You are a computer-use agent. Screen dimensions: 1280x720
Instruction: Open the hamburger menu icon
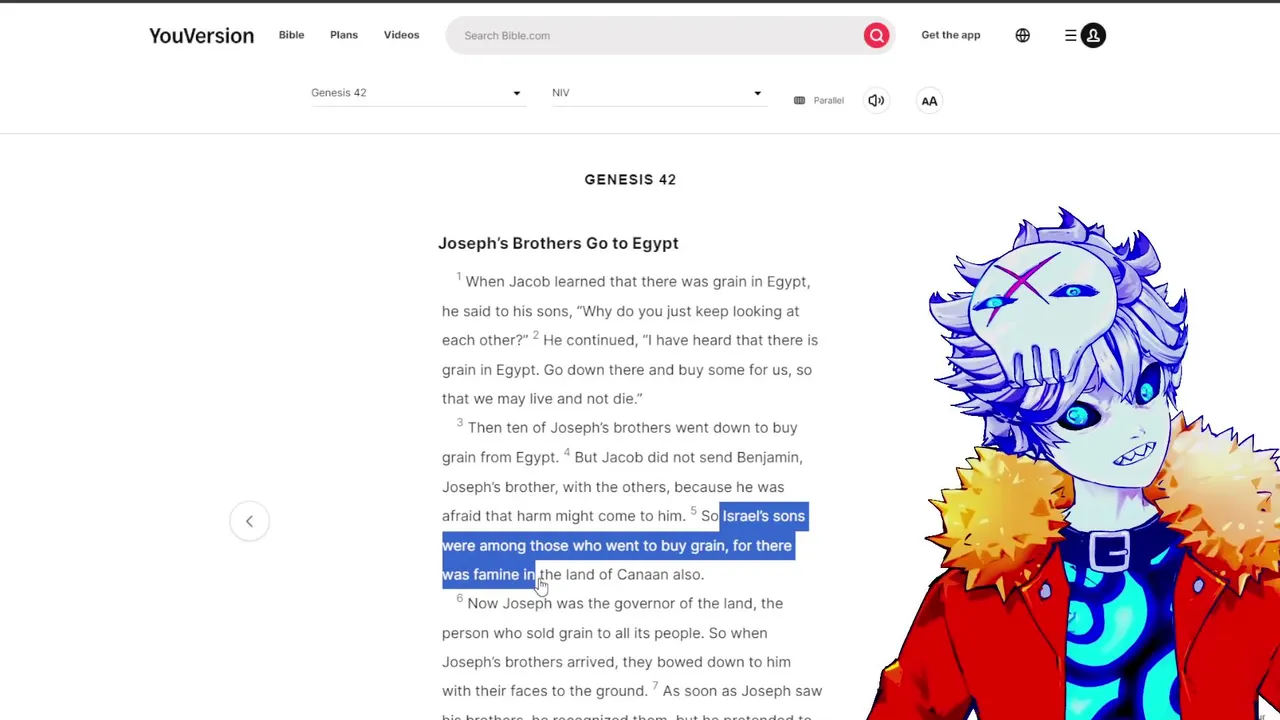[x=1070, y=35]
